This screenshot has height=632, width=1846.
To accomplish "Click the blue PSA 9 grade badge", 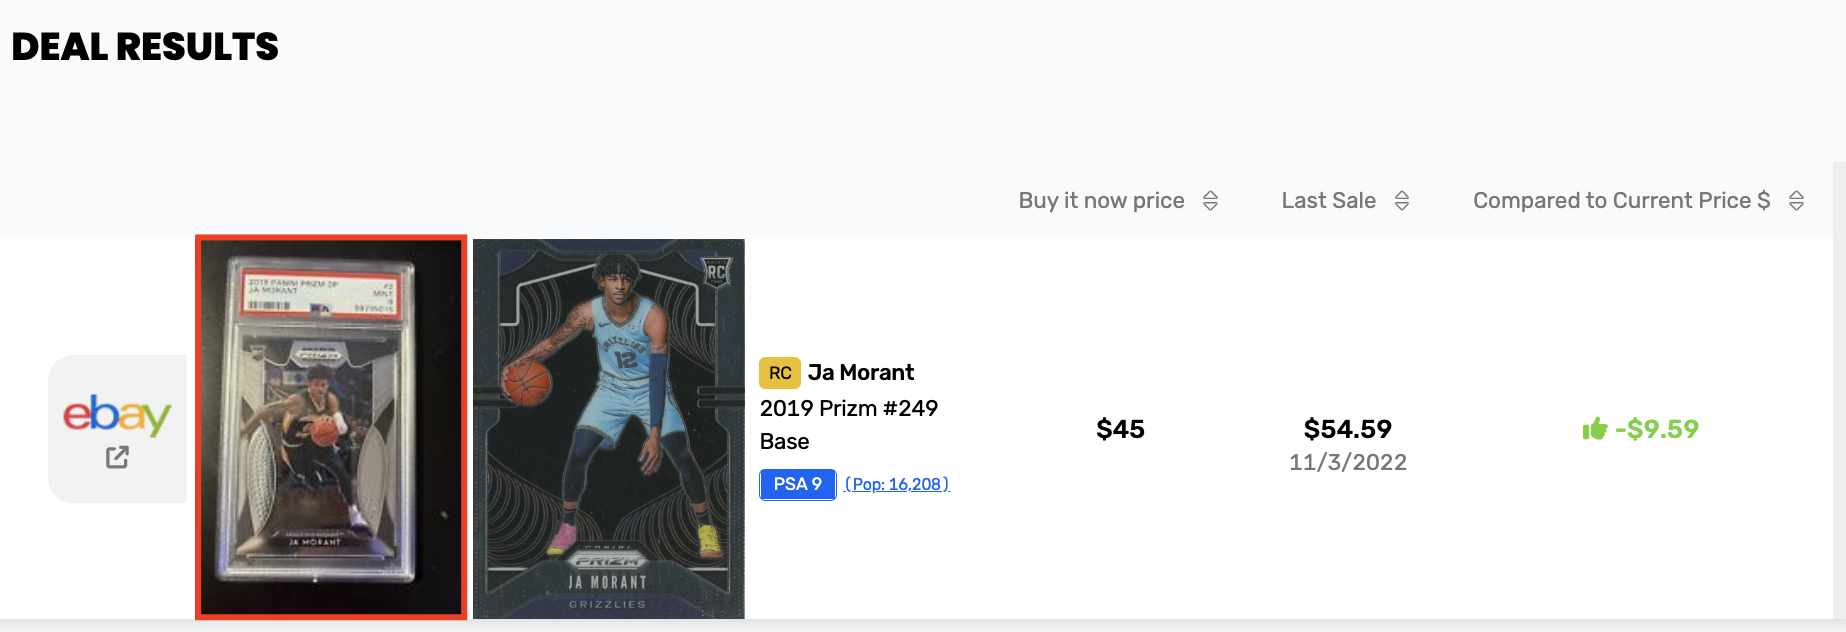I will pyautogui.click(x=797, y=485).
